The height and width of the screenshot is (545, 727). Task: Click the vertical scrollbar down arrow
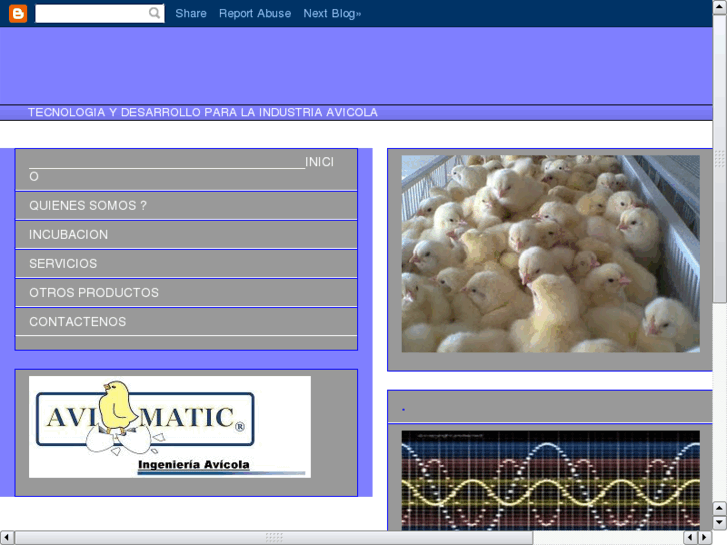[x=720, y=523]
